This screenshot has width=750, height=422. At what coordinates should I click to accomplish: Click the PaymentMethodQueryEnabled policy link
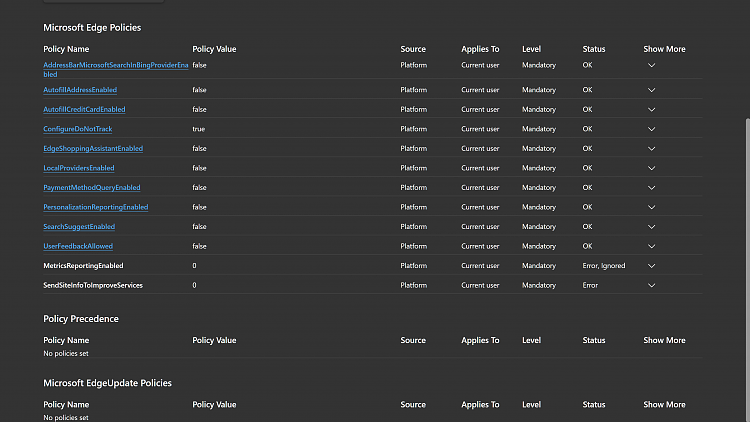click(91, 187)
